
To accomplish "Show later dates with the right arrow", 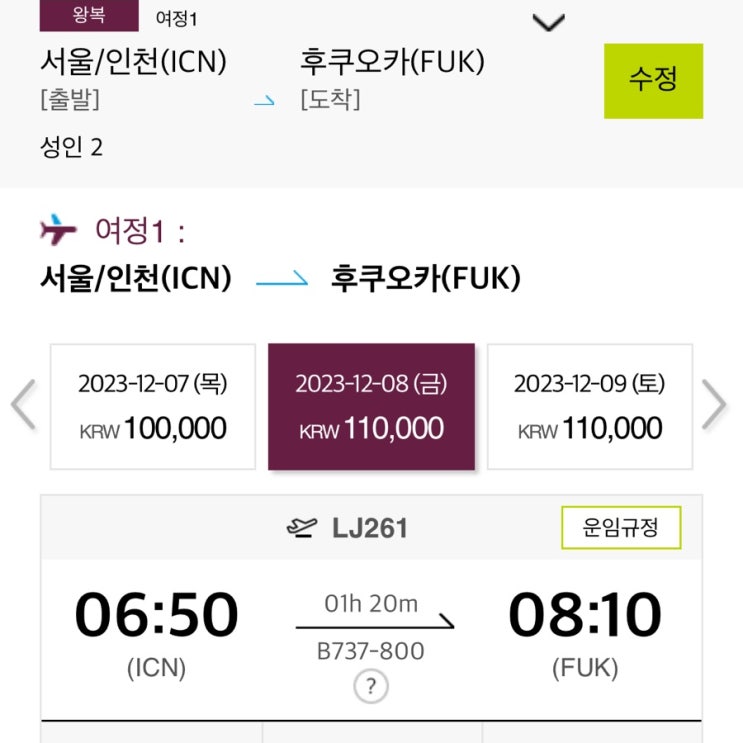I will point(714,405).
